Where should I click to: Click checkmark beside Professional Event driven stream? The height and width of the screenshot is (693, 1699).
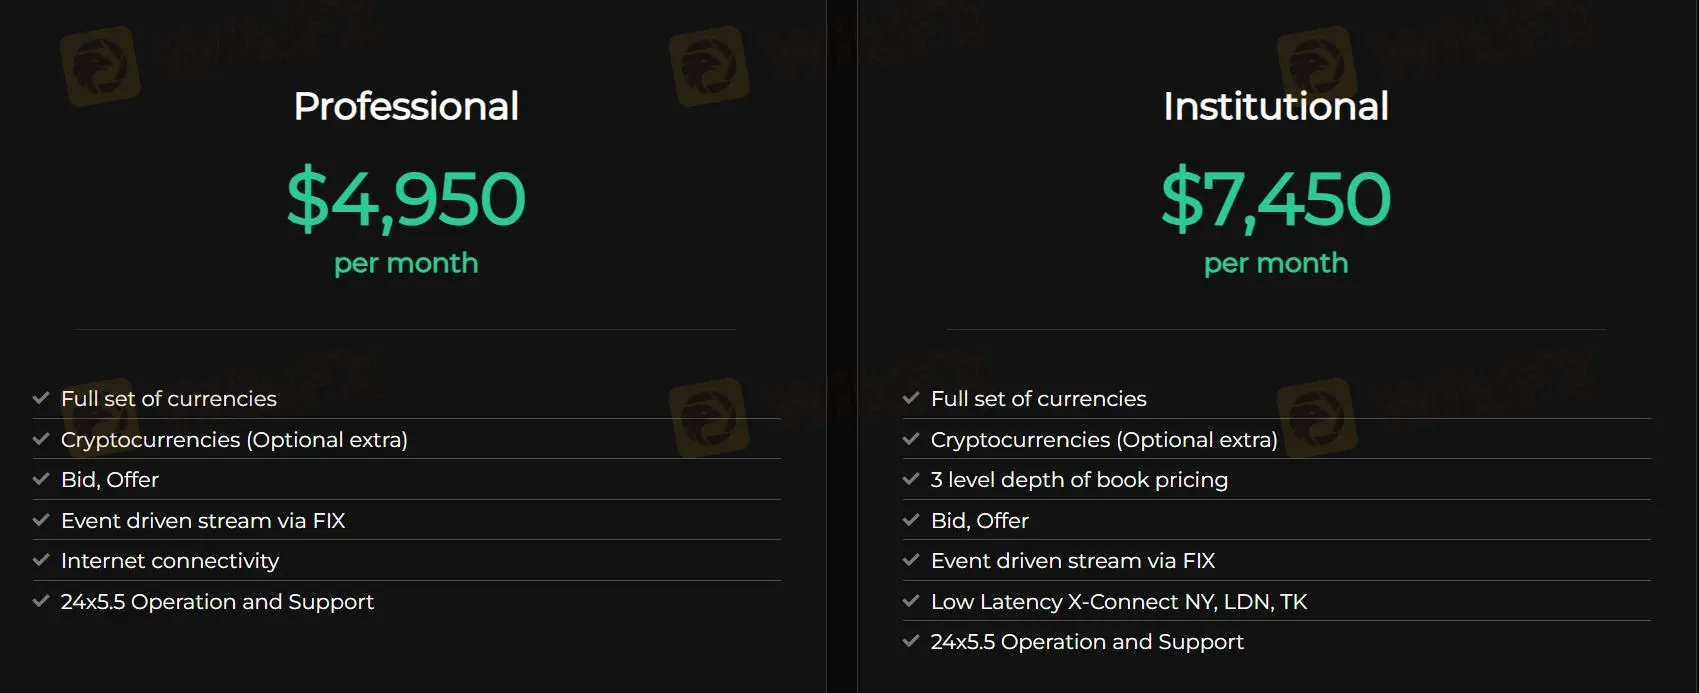tap(41, 520)
